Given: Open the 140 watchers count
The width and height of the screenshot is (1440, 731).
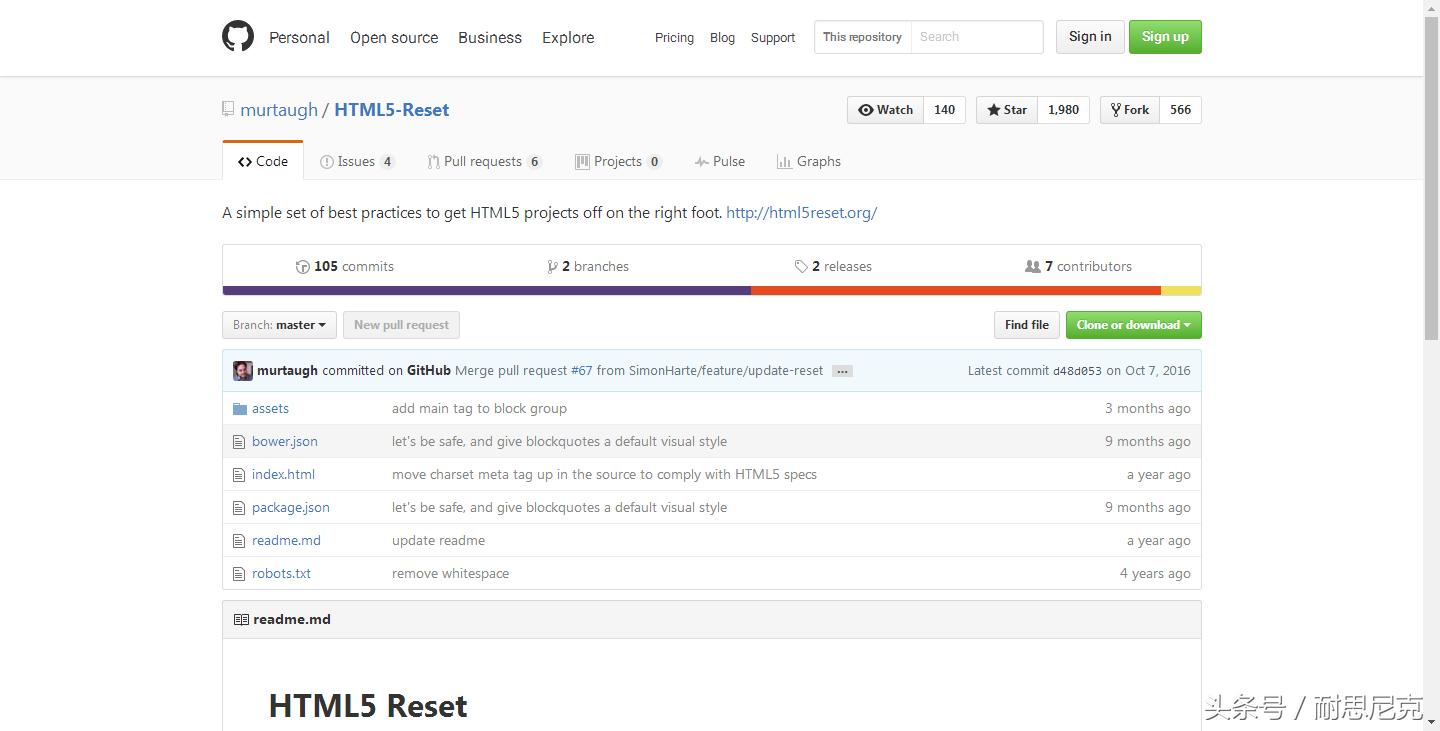Looking at the screenshot, I should pos(945,110).
